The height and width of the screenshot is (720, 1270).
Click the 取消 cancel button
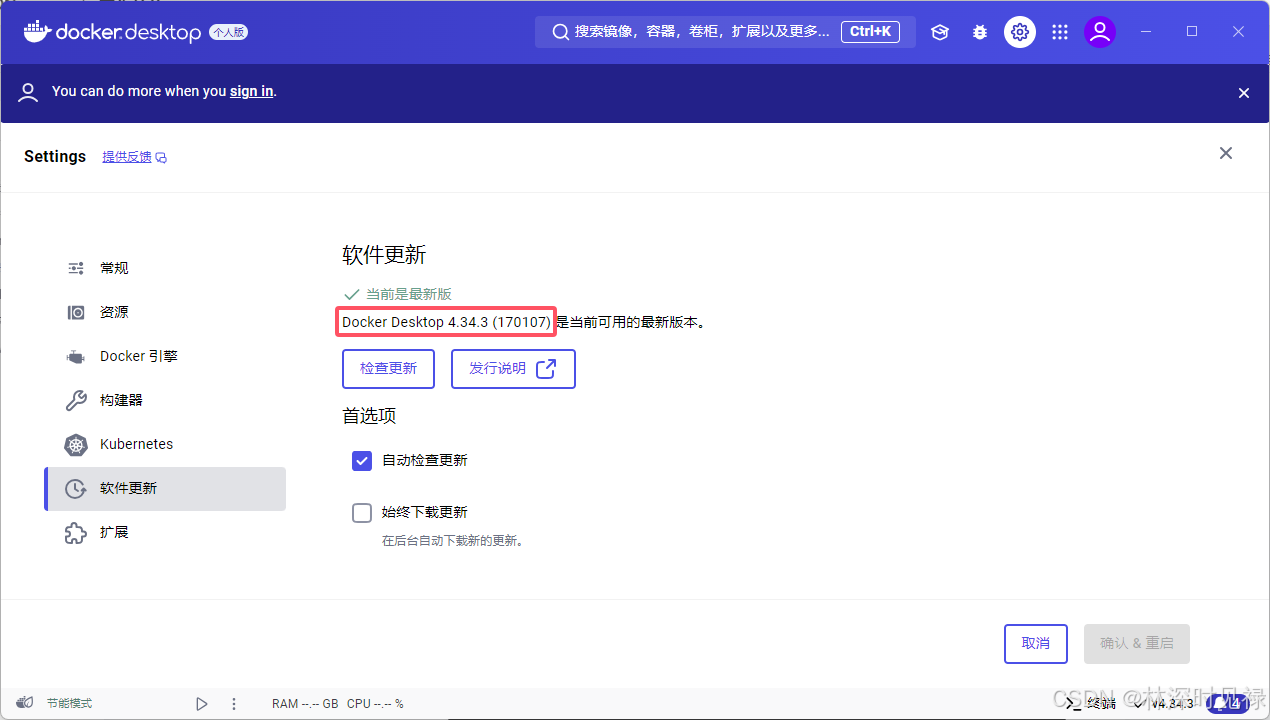1036,644
